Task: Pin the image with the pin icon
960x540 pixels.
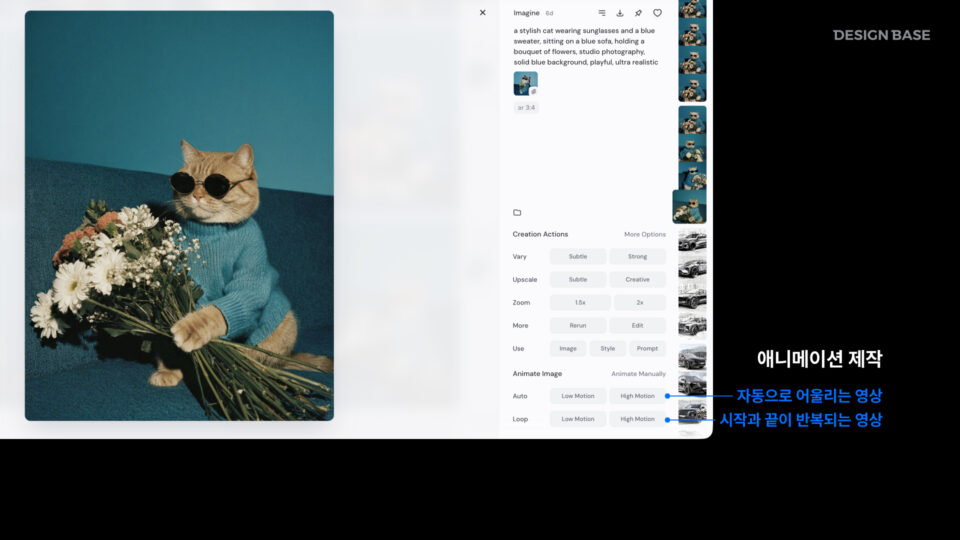Action: pos(638,13)
